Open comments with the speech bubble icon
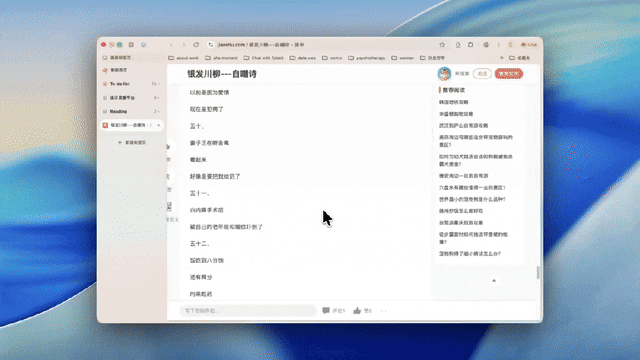This screenshot has width=640, height=360. 326,311
